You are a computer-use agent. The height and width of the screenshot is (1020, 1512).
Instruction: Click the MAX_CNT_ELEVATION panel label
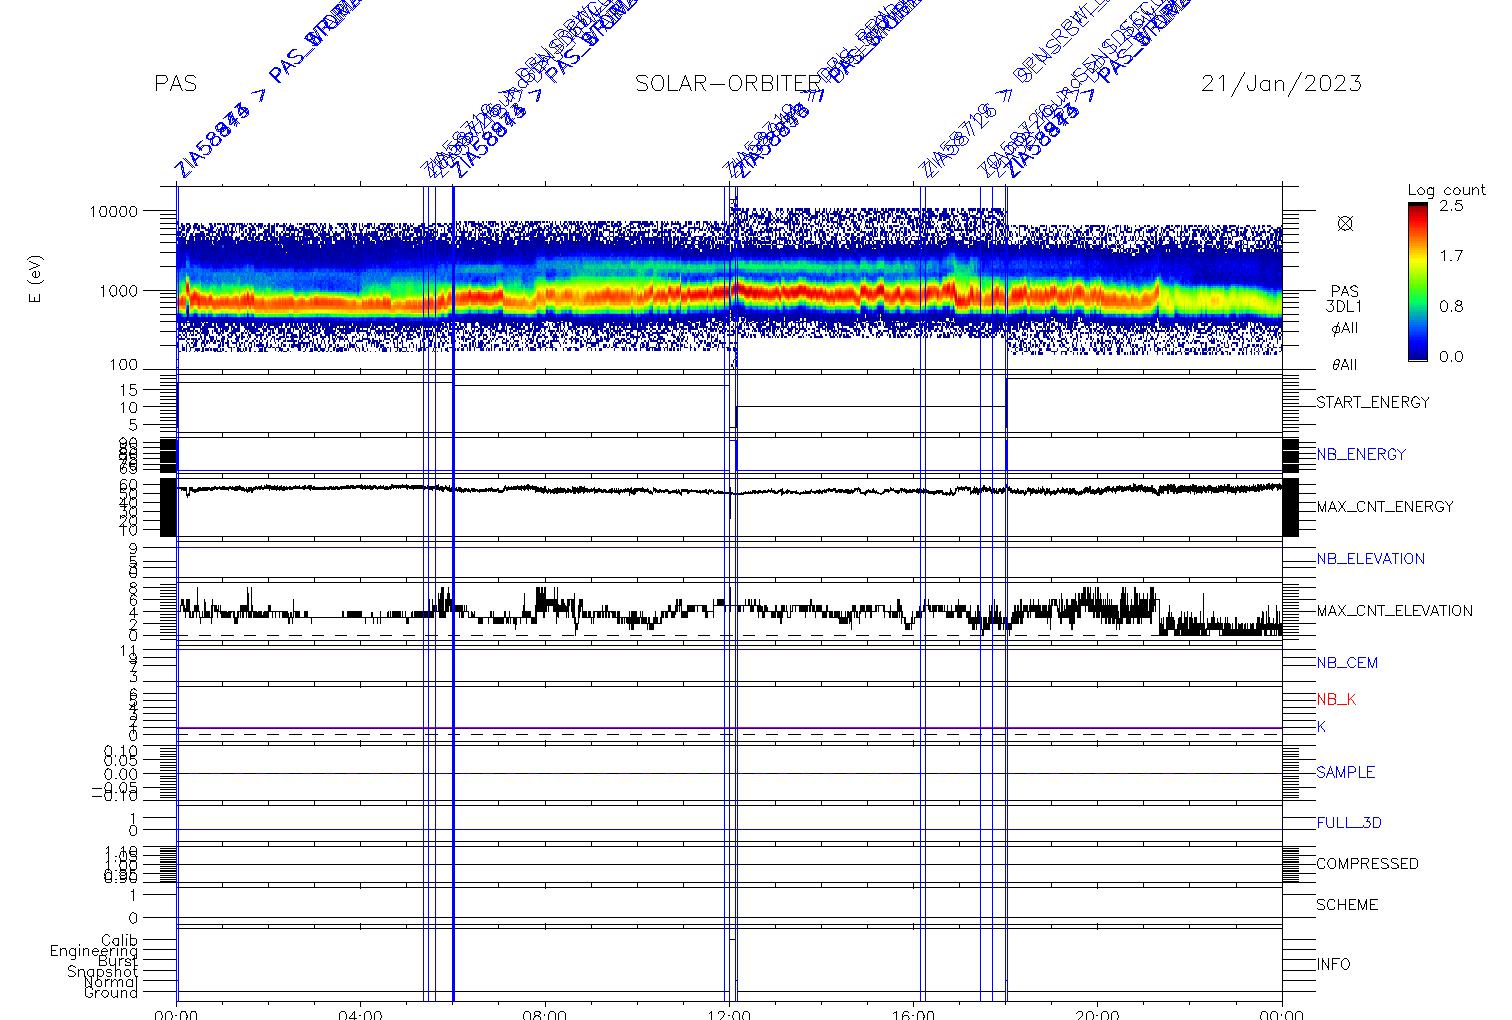[x=1394, y=611]
